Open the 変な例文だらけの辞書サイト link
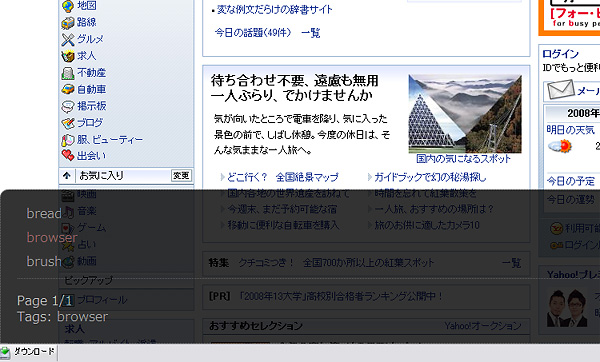The image size is (600, 362). [274, 10]
